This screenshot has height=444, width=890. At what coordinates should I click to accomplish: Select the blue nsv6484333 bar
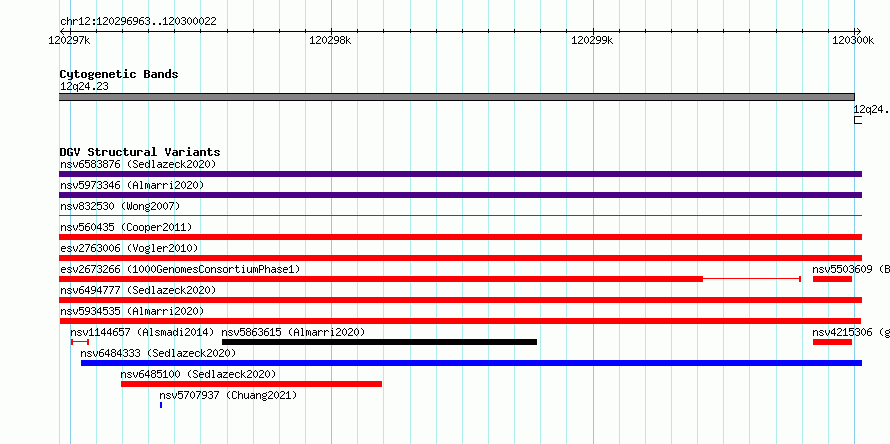pyautogui.click(x=471, y=363)
